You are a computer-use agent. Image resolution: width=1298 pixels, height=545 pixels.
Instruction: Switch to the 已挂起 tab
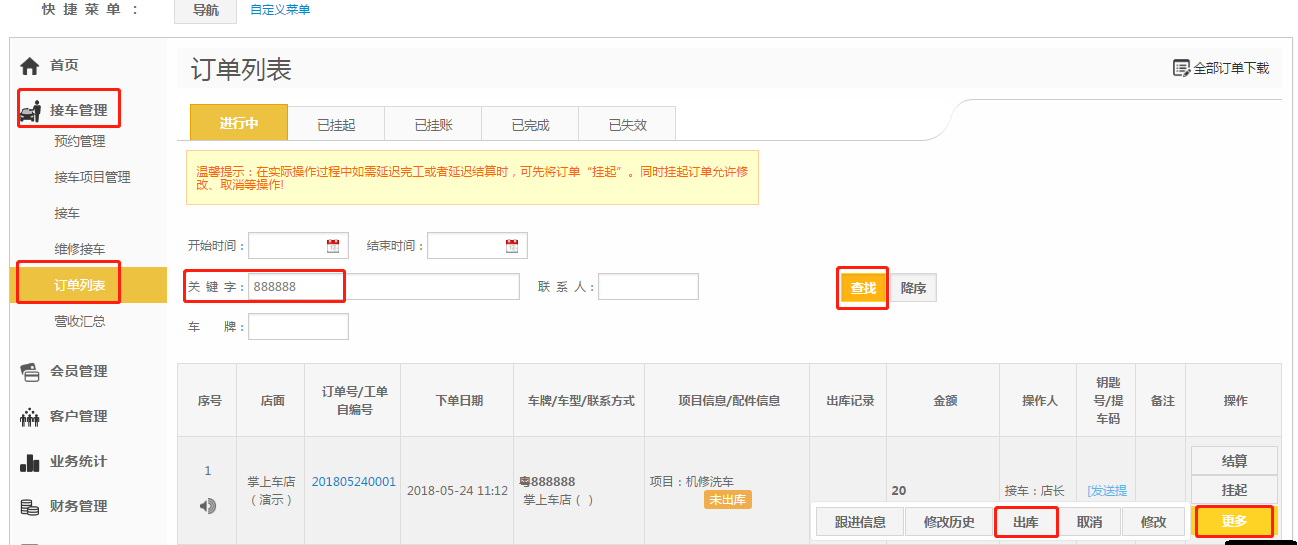pos(336,125)
